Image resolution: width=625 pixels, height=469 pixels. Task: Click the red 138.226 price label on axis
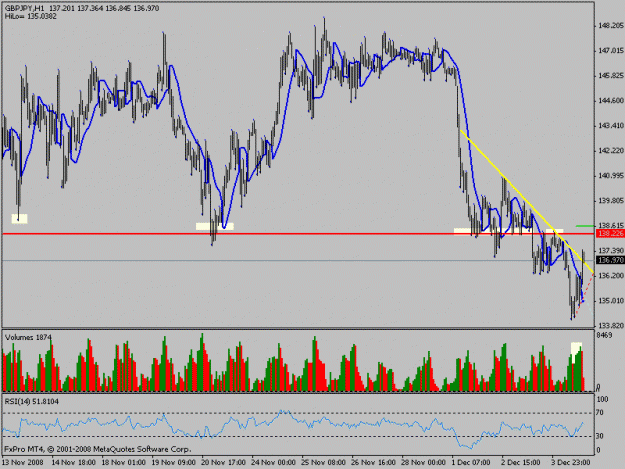[610, 234]
